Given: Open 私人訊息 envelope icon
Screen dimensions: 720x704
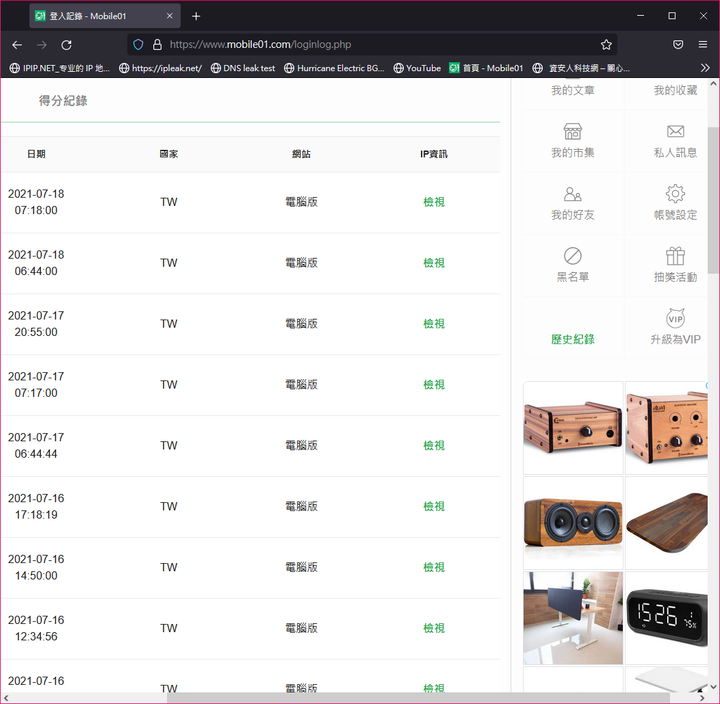Looking at the screenshot, I should (675, 131).
